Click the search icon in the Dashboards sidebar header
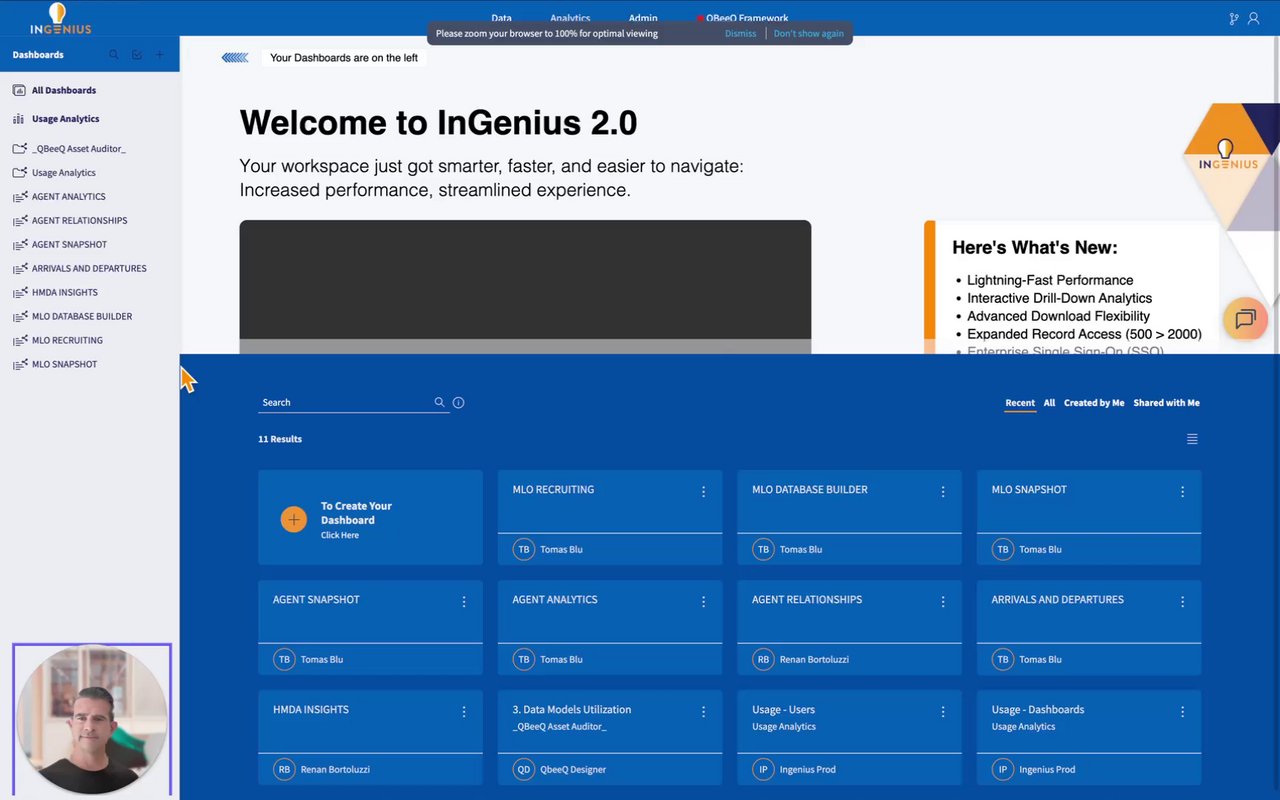Screen dimensions: 1280x800 click(114, 55)
